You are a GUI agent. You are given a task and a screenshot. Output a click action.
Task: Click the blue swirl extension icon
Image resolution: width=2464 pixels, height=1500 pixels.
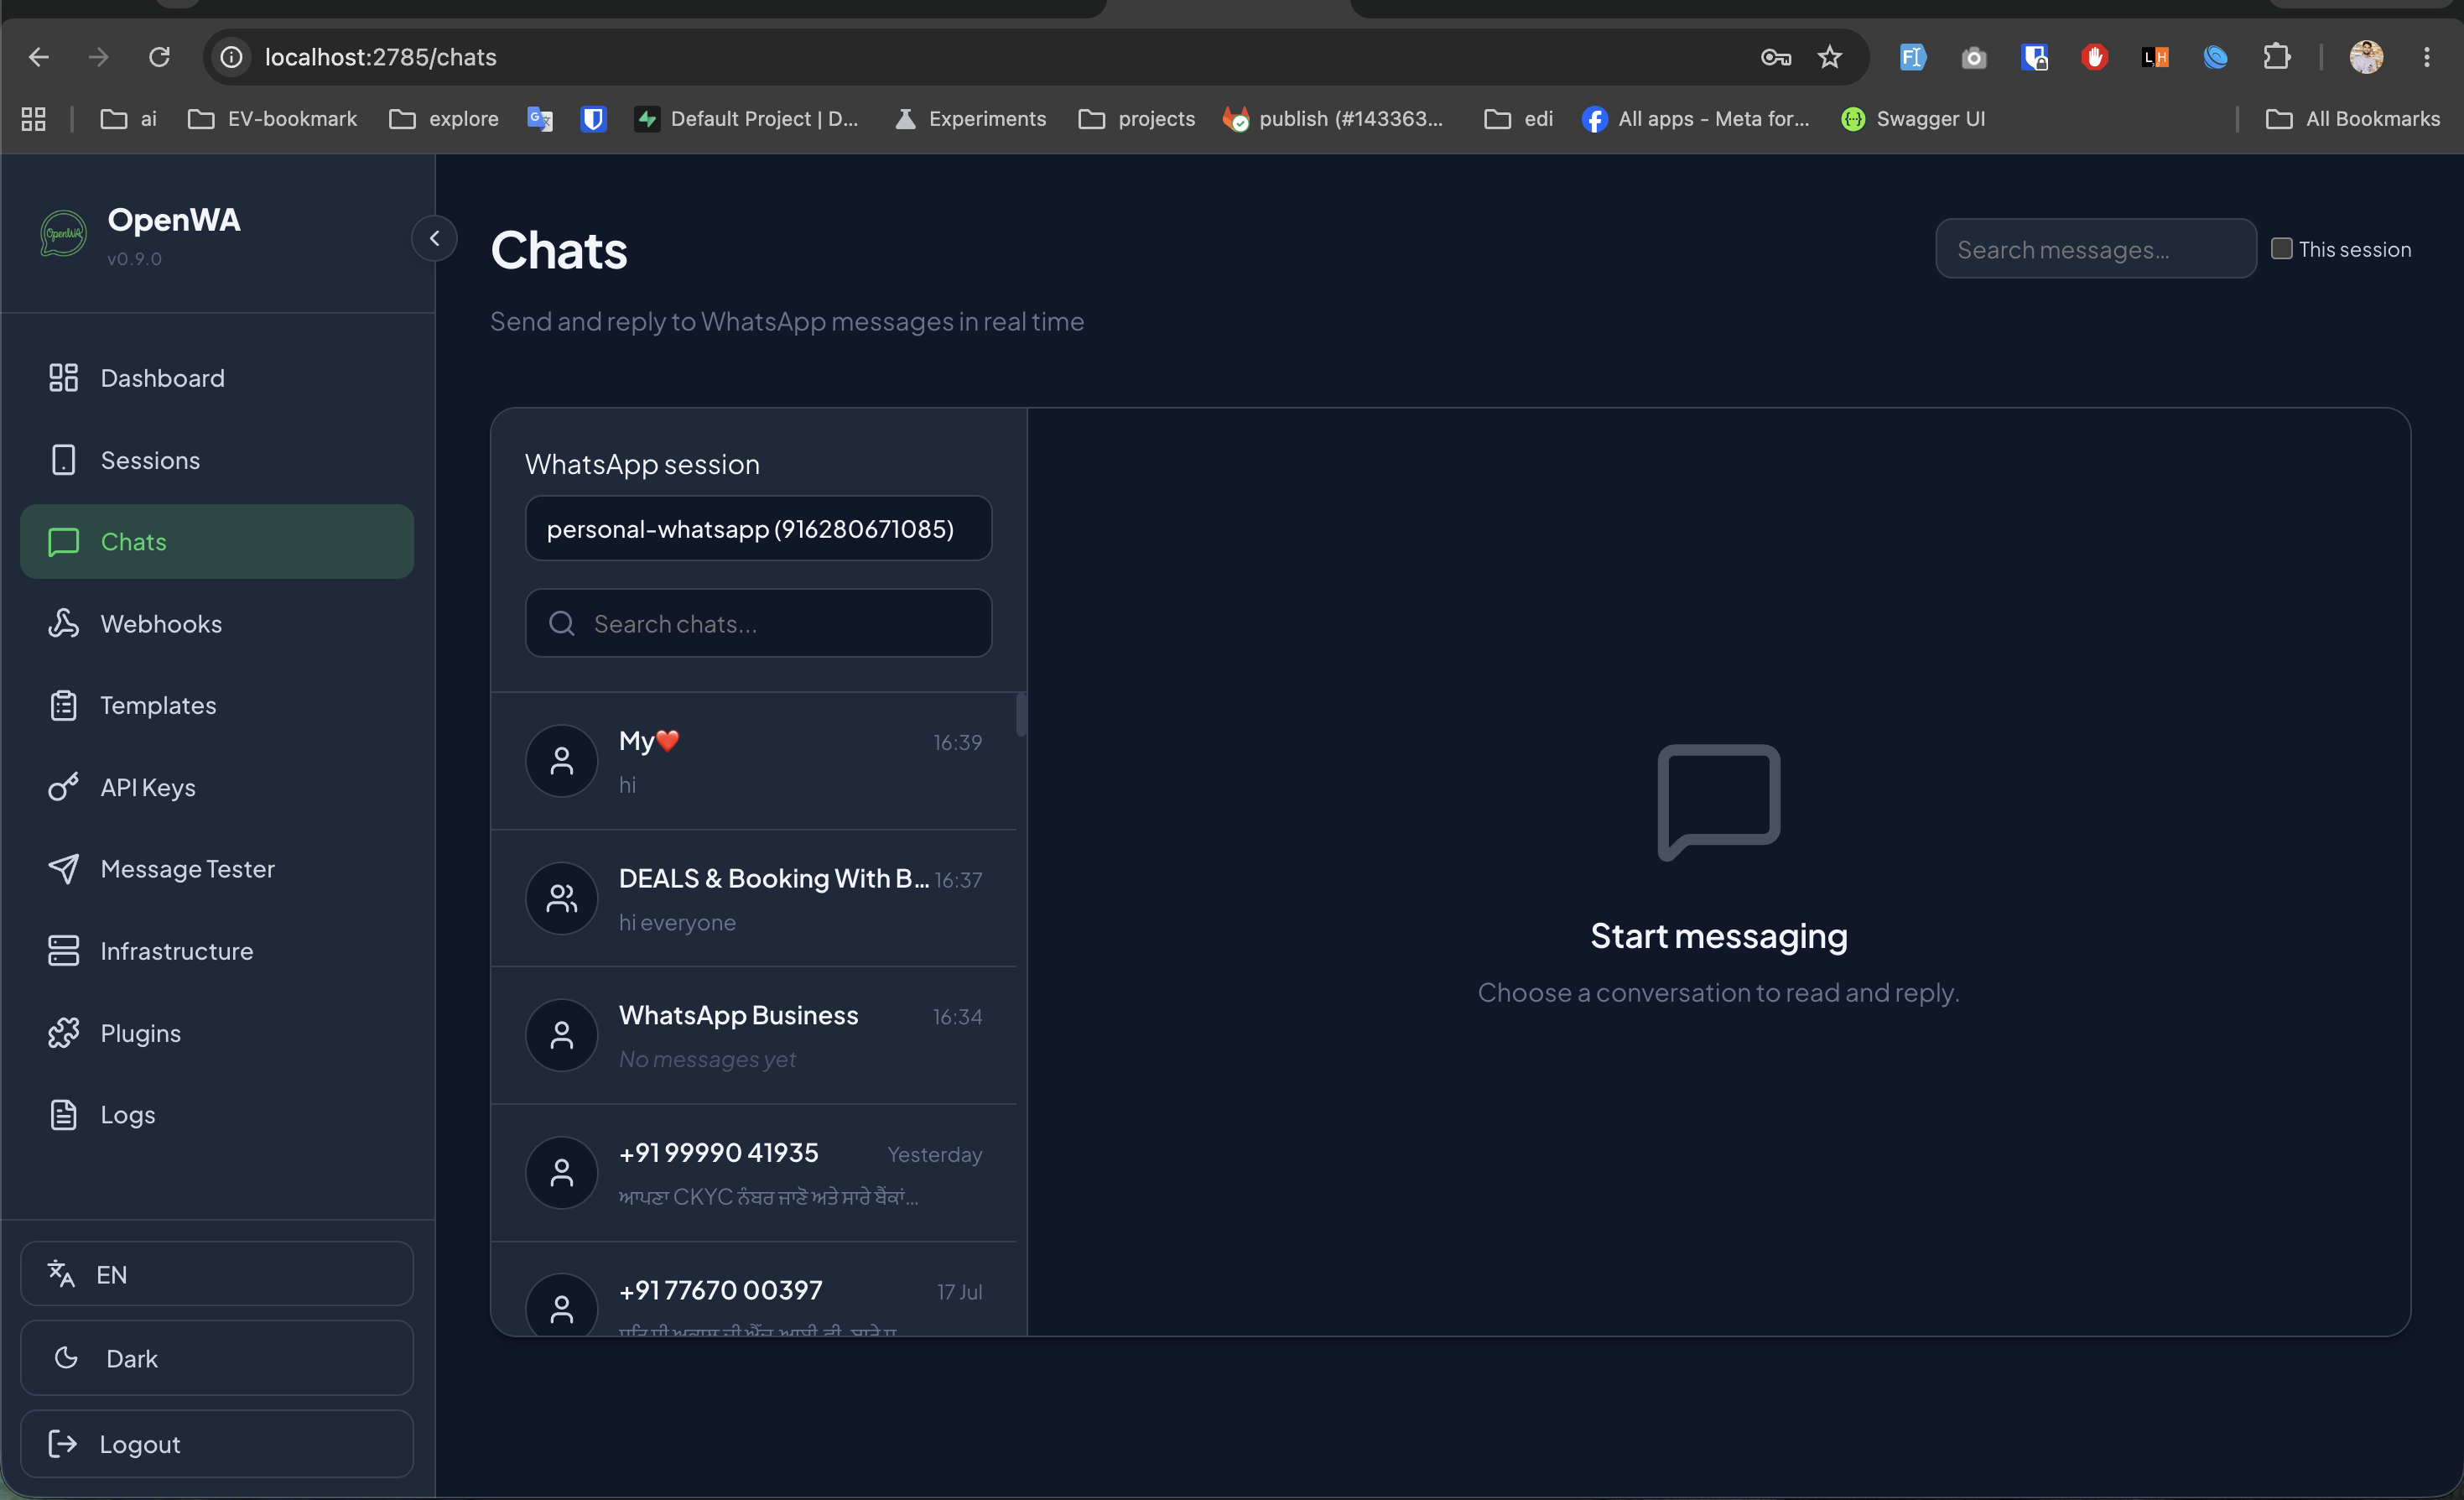click(2215, 57)
